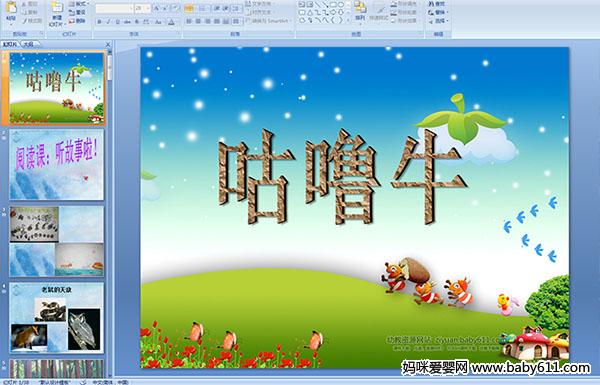The width and height of the screenshot is (600, 385).
Task: Click the font color A icon
Action: click(x=171, y=22)
